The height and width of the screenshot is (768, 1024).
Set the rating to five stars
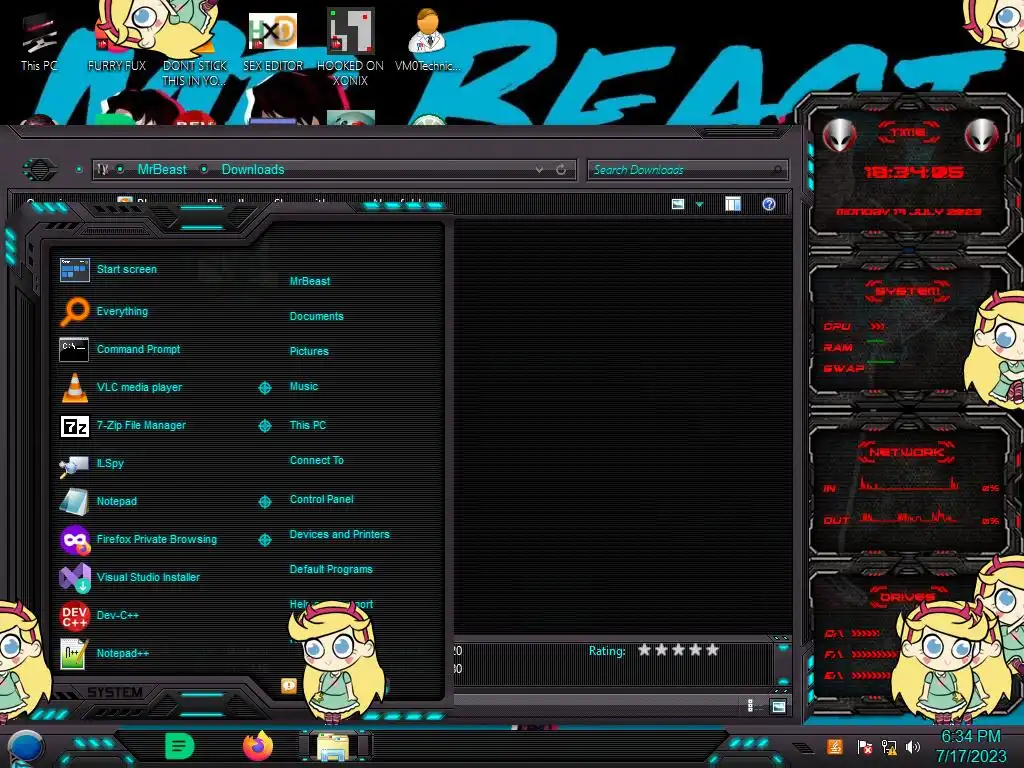coord(712,650)
